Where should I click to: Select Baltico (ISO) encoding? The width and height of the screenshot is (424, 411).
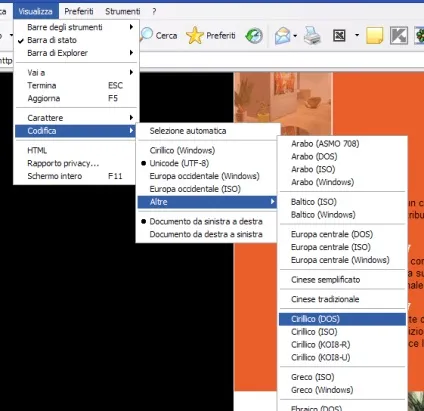click(342, 202)
